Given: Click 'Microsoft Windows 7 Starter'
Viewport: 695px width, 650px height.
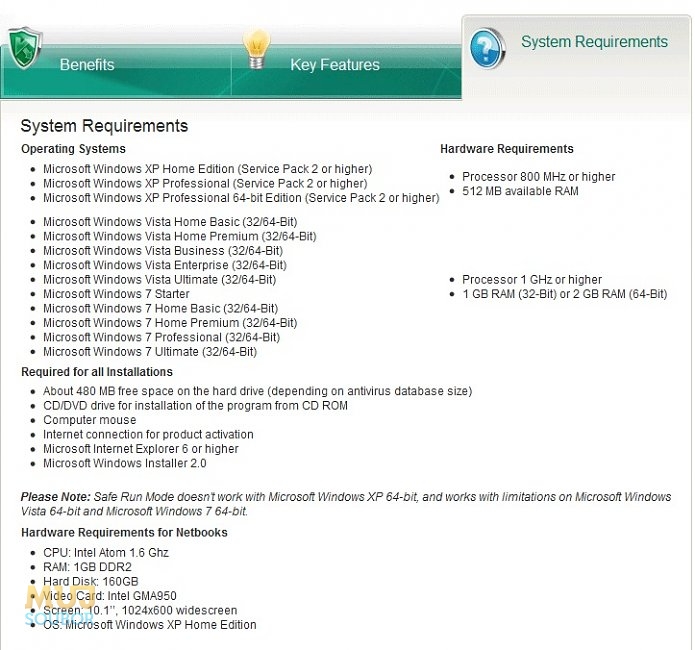Looking at the screenshot, I should tap(116, 294).
